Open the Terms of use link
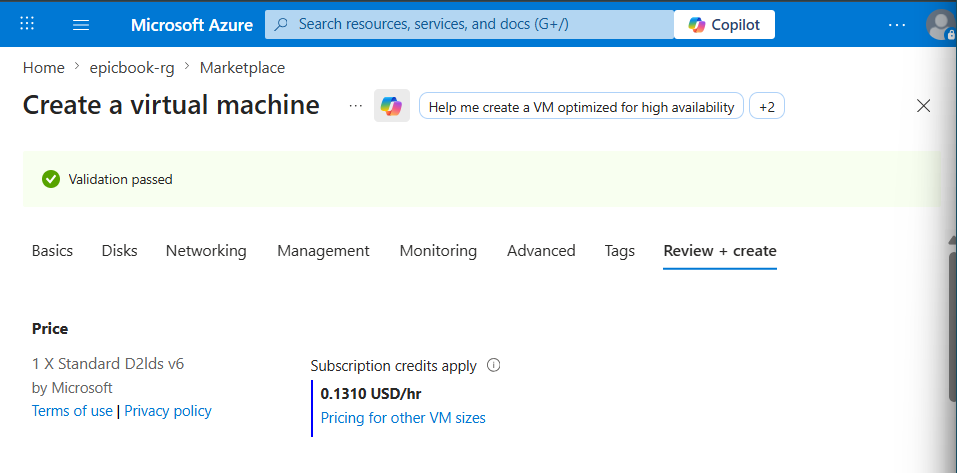The width and height of the screenshot is (957, 473). click(x=72, y=411)
